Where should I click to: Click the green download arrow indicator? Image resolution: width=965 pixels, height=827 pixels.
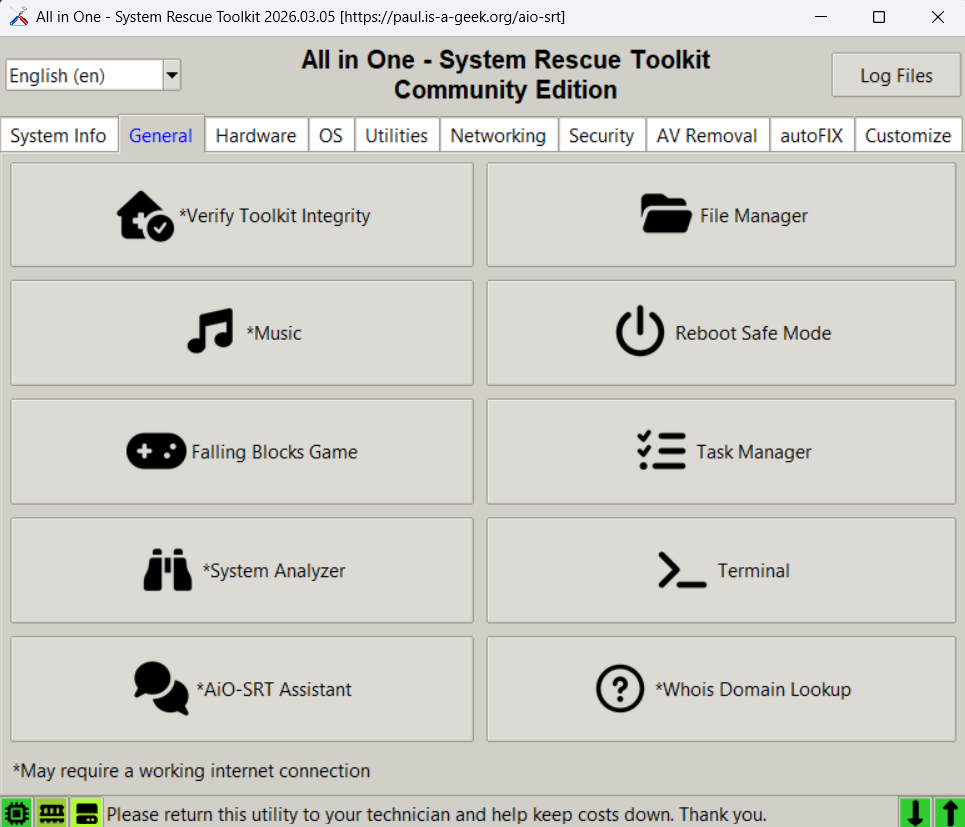pos(914,813)
